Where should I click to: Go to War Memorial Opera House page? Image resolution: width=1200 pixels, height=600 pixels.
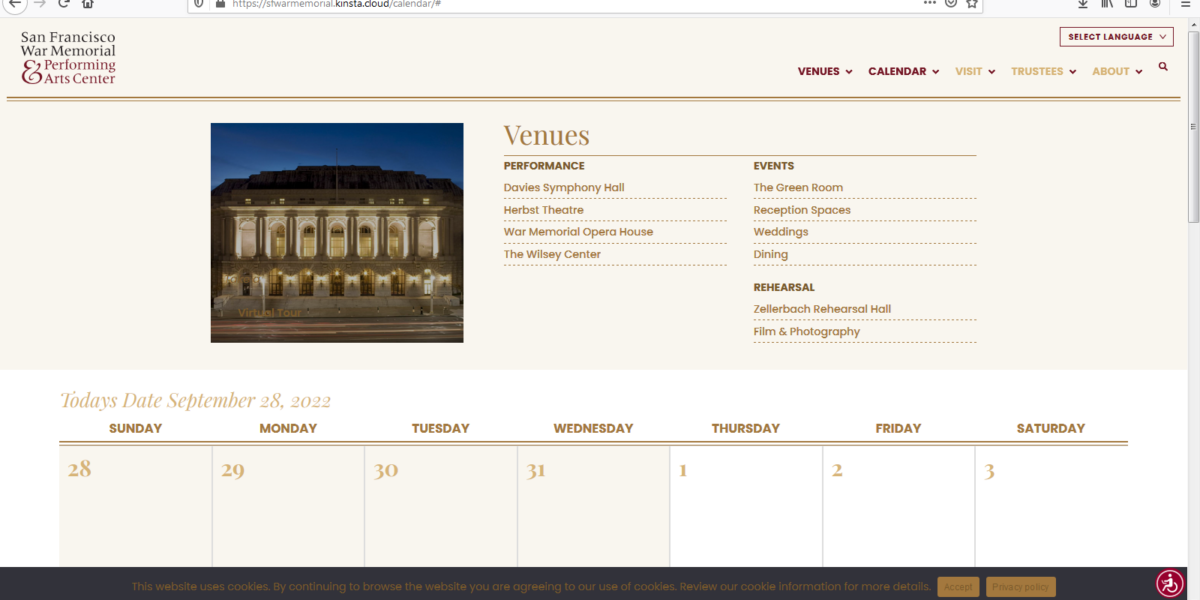[578, 232]
